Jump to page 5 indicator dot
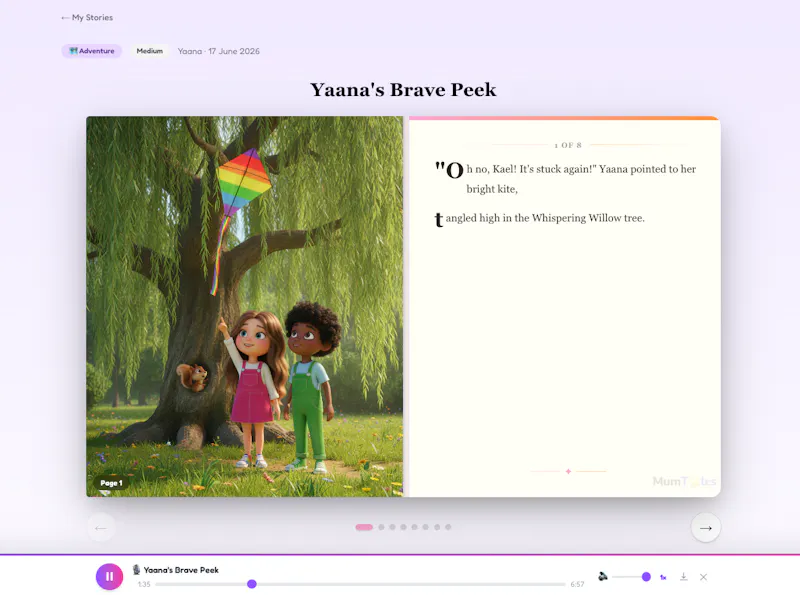 pos(415,527)
